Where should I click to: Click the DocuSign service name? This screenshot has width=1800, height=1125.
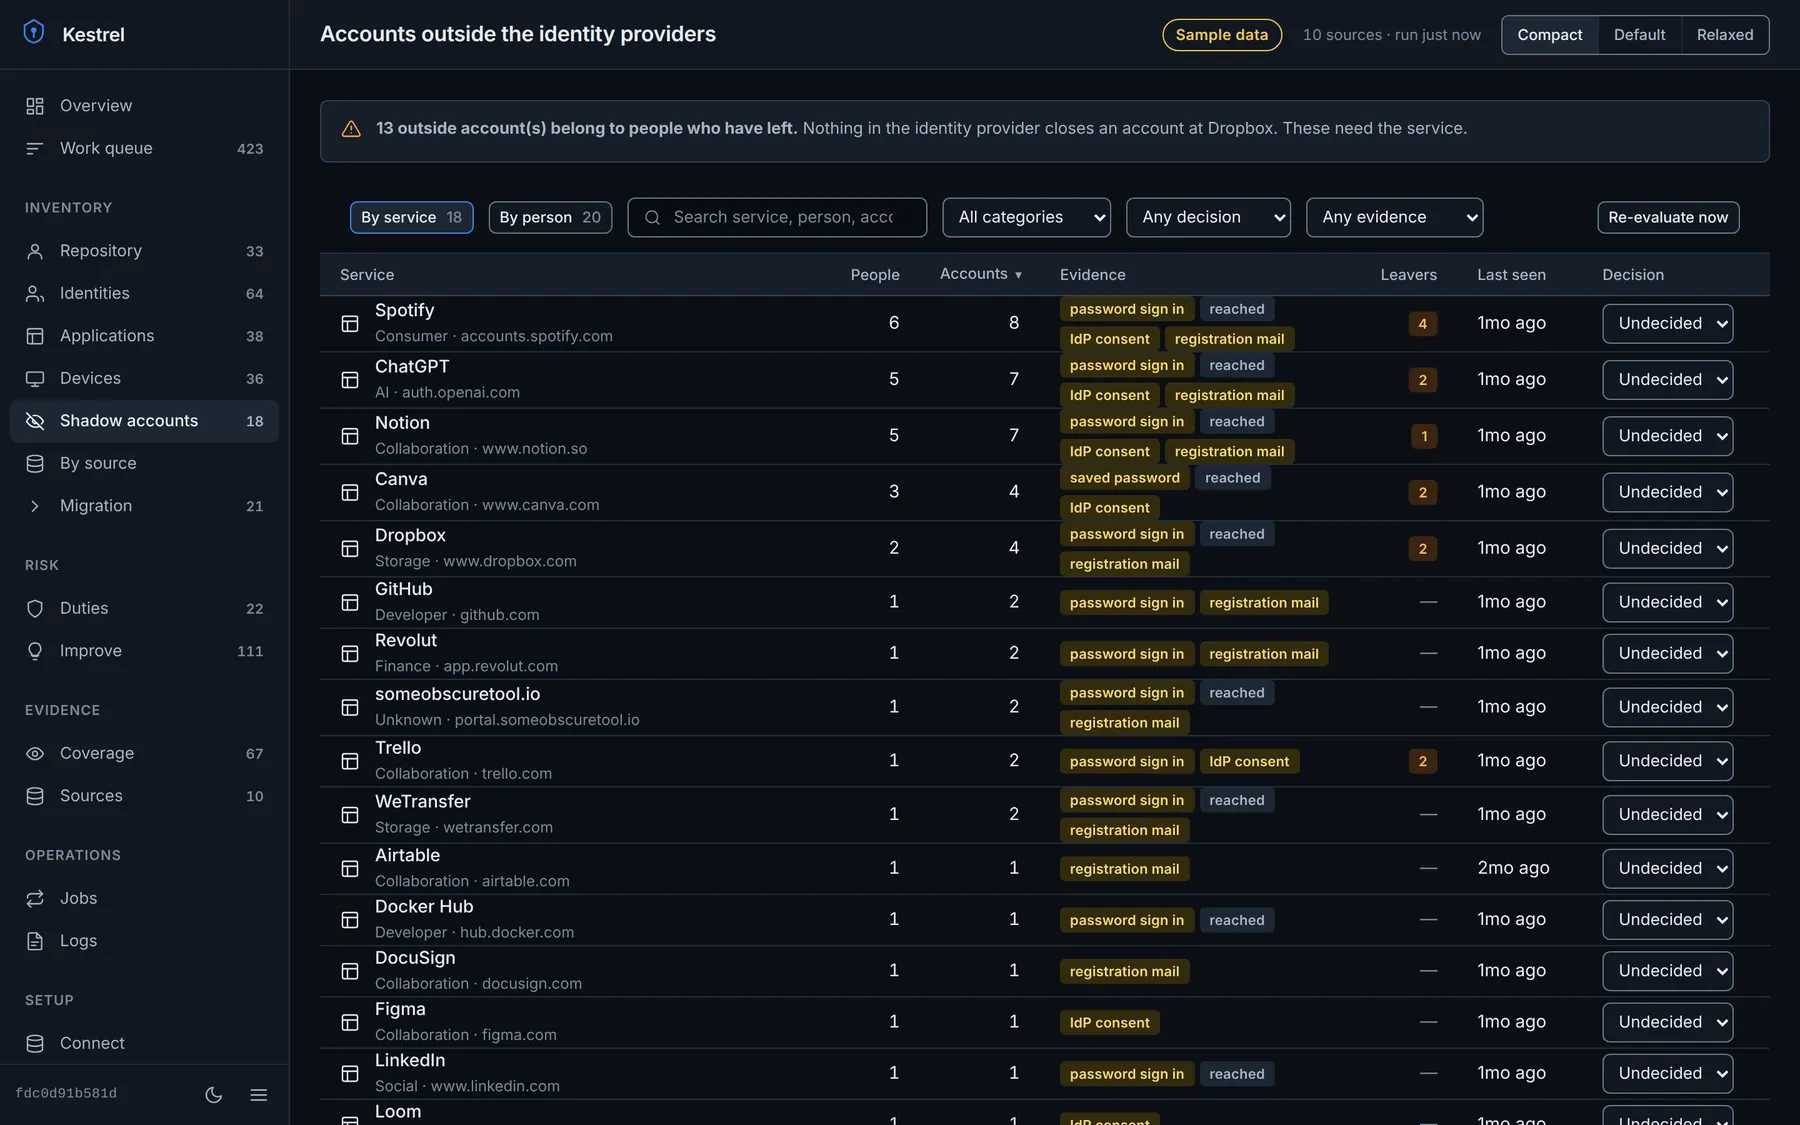[x=415, y=958]
